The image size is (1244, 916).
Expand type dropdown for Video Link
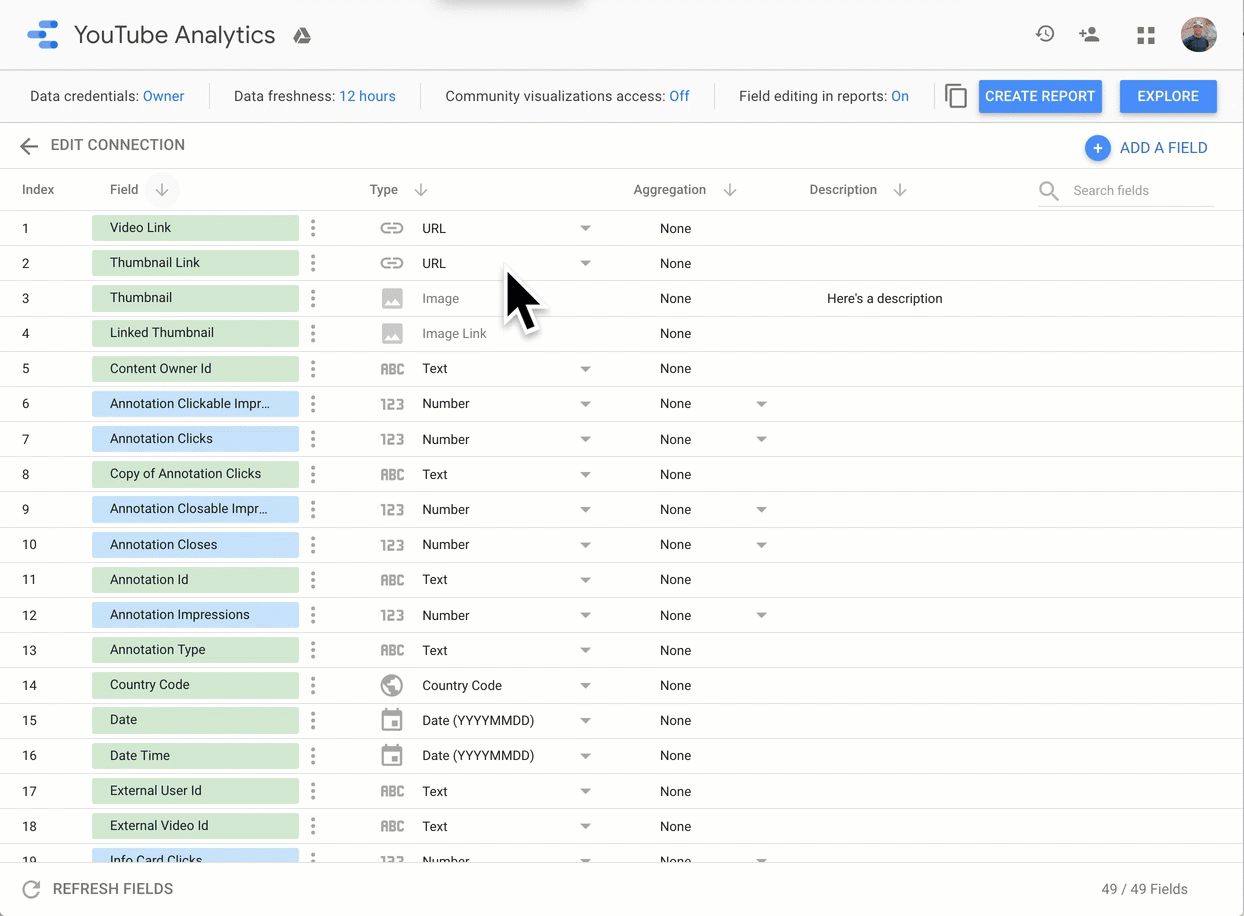pos(585,228)
